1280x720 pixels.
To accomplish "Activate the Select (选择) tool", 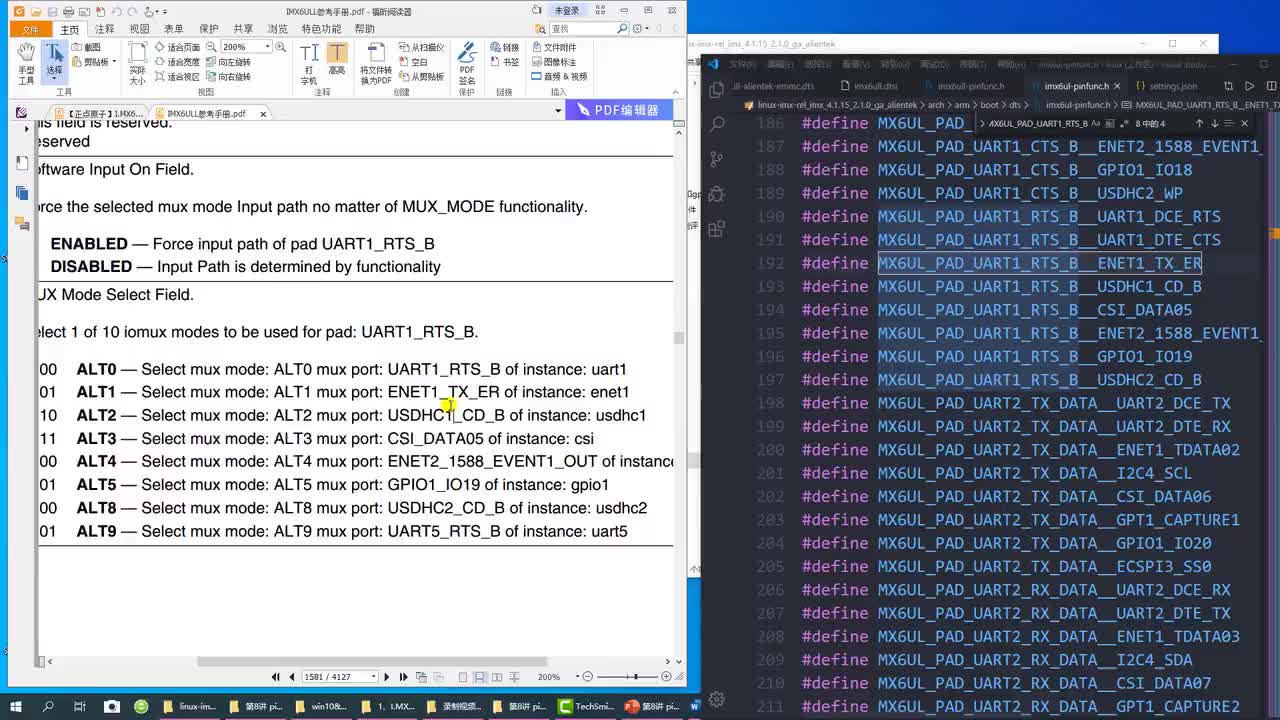I will 54,61.
